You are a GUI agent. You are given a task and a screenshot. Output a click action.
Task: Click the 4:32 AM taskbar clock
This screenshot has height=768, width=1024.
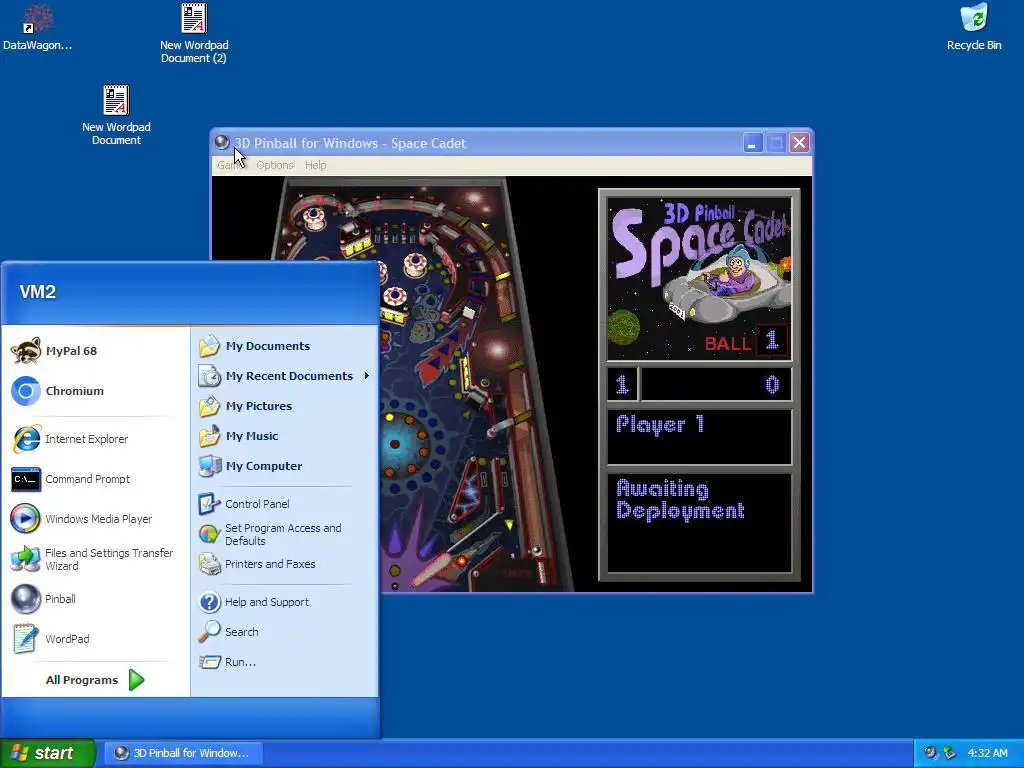(987, 753)
